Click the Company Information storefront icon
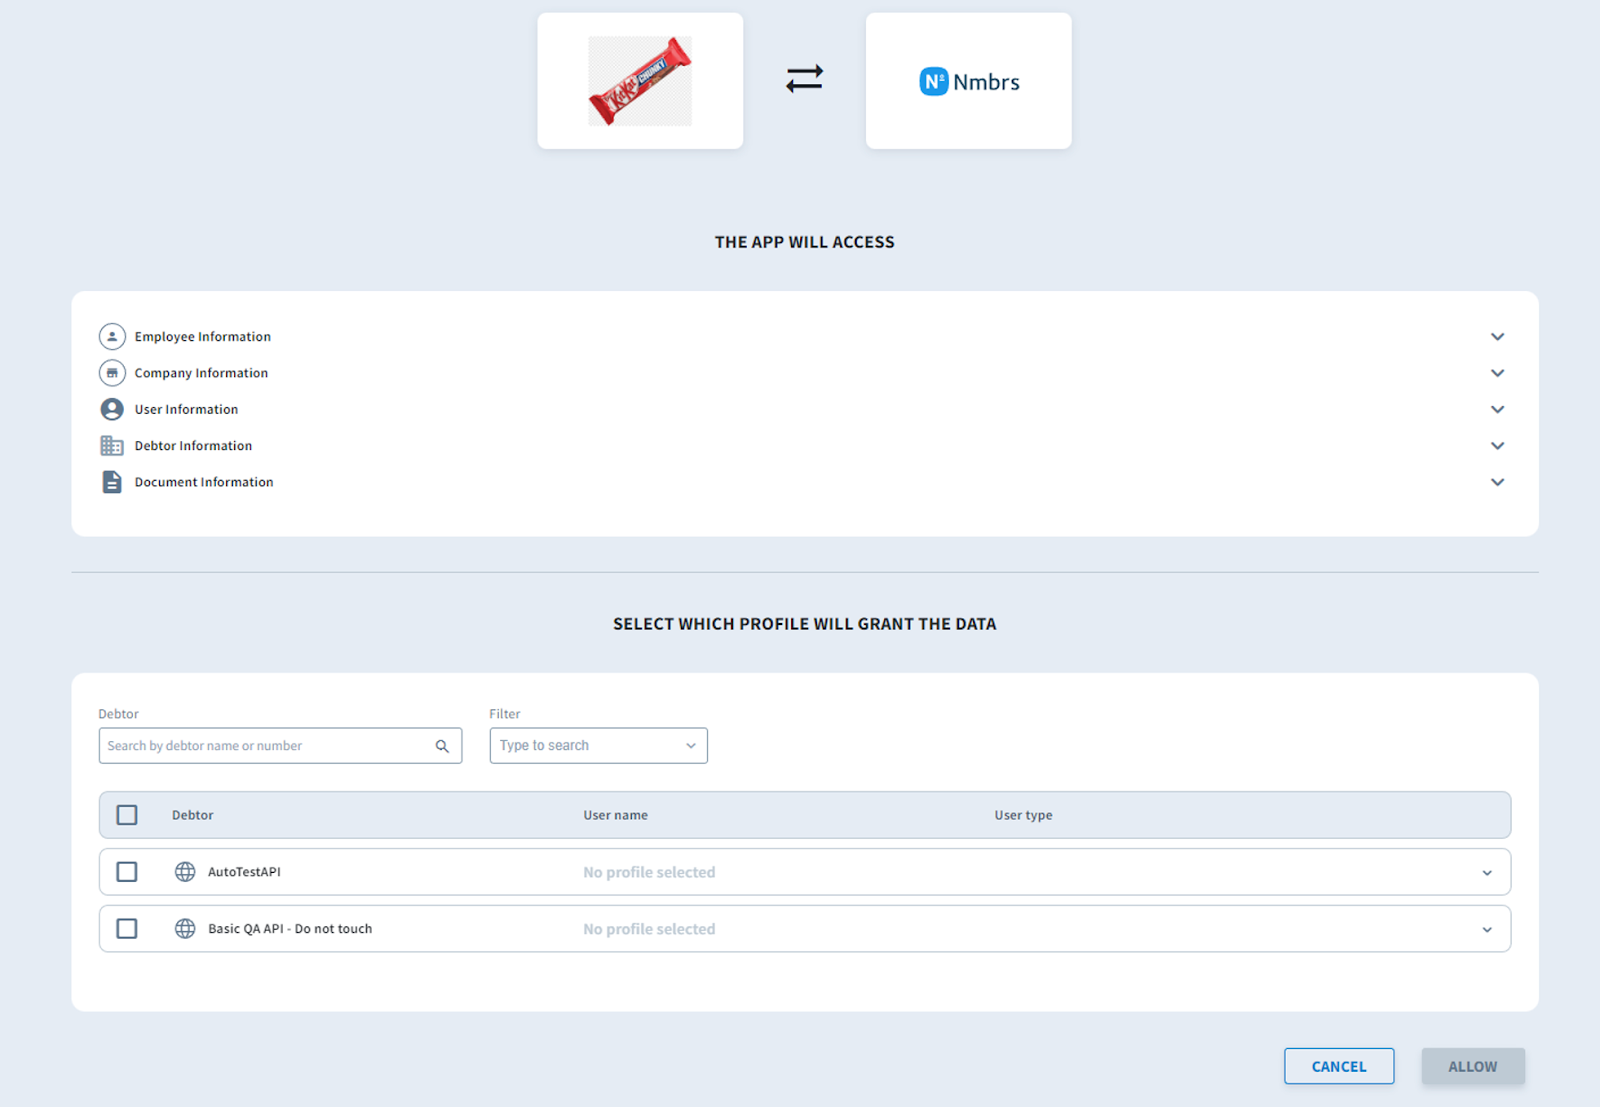The width and height of the screenshot is (1600, 1107). pos(112,373)
